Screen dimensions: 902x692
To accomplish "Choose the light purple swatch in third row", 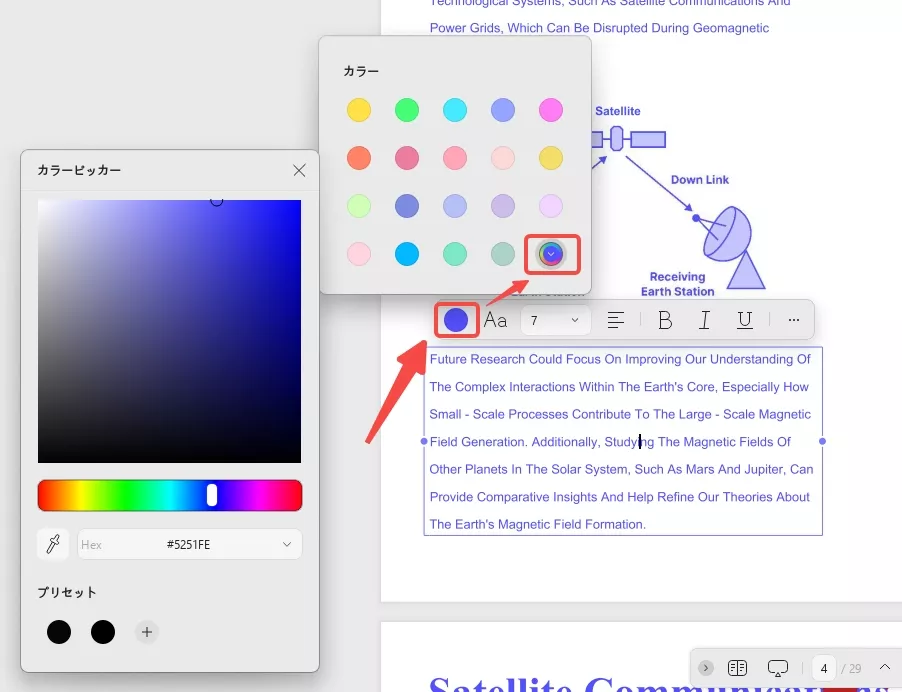I will point(503,206).
